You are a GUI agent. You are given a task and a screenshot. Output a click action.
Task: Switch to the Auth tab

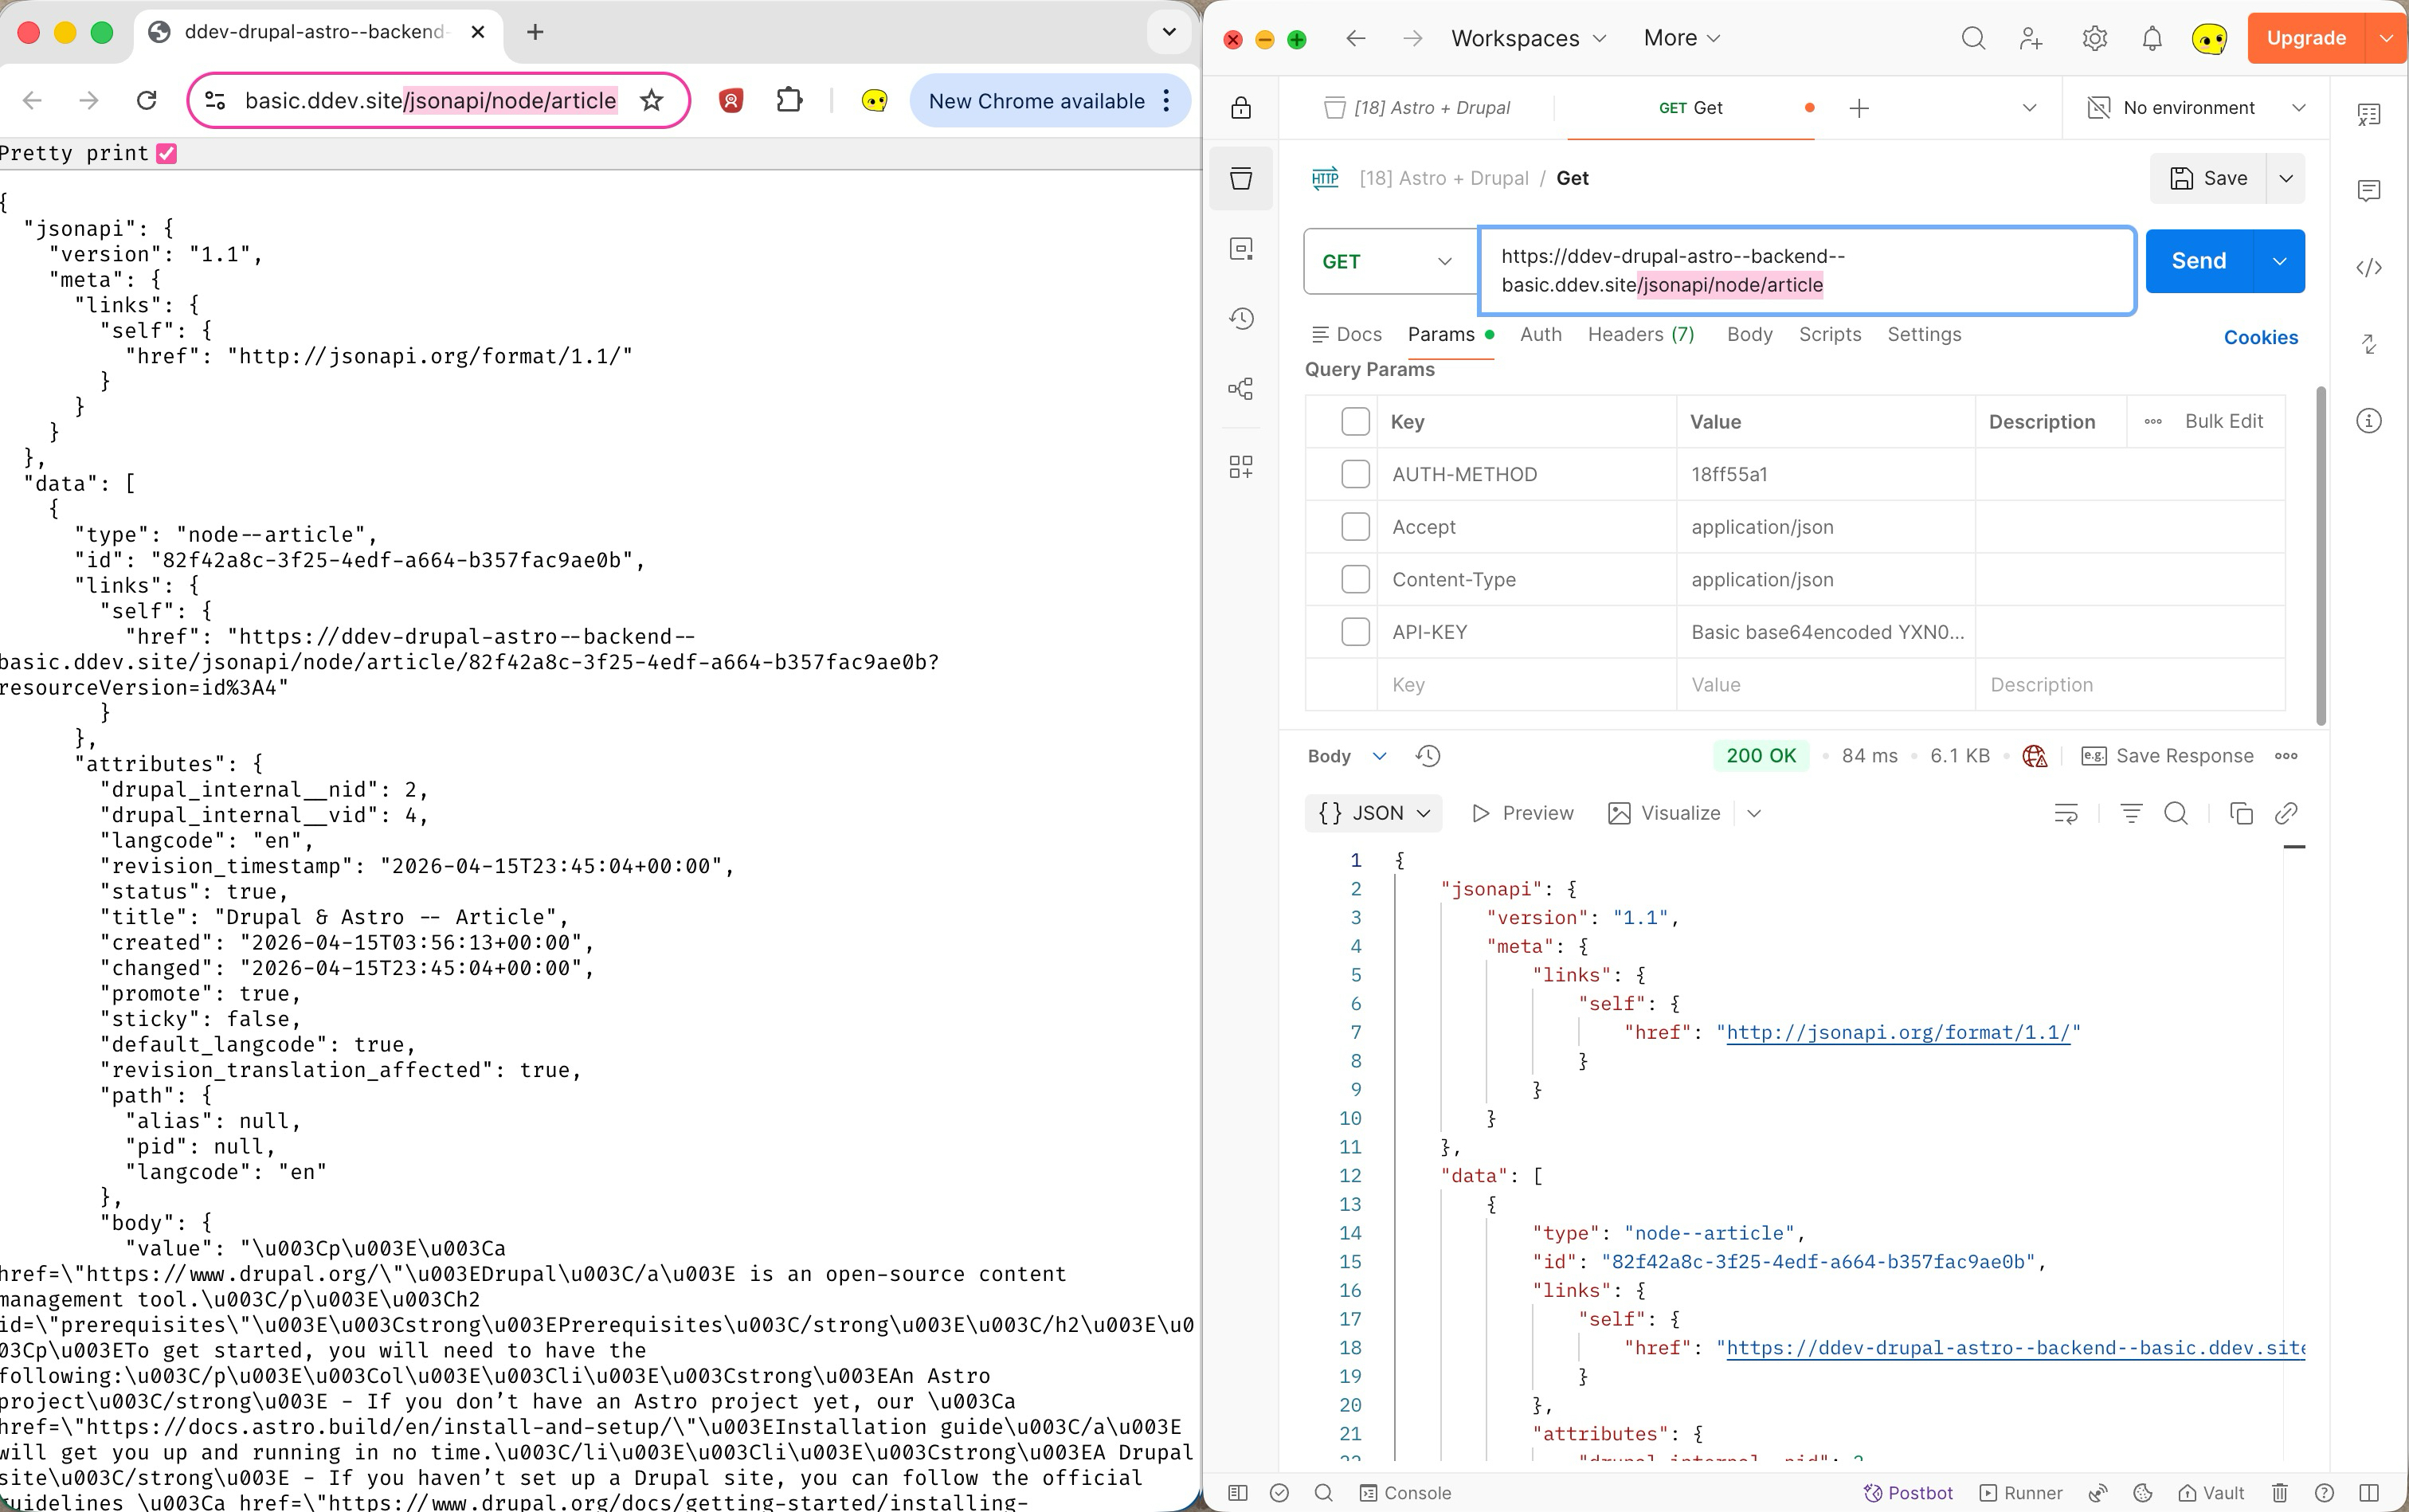coord(1540,335)
